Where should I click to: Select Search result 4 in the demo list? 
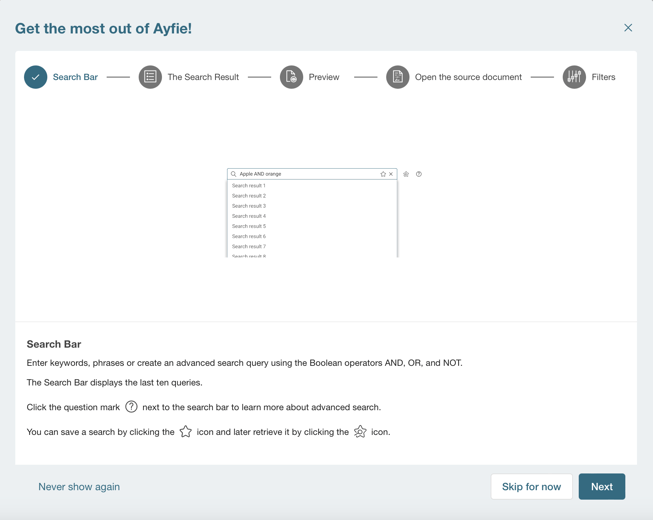pyautogui.click(x=249, y=216)
